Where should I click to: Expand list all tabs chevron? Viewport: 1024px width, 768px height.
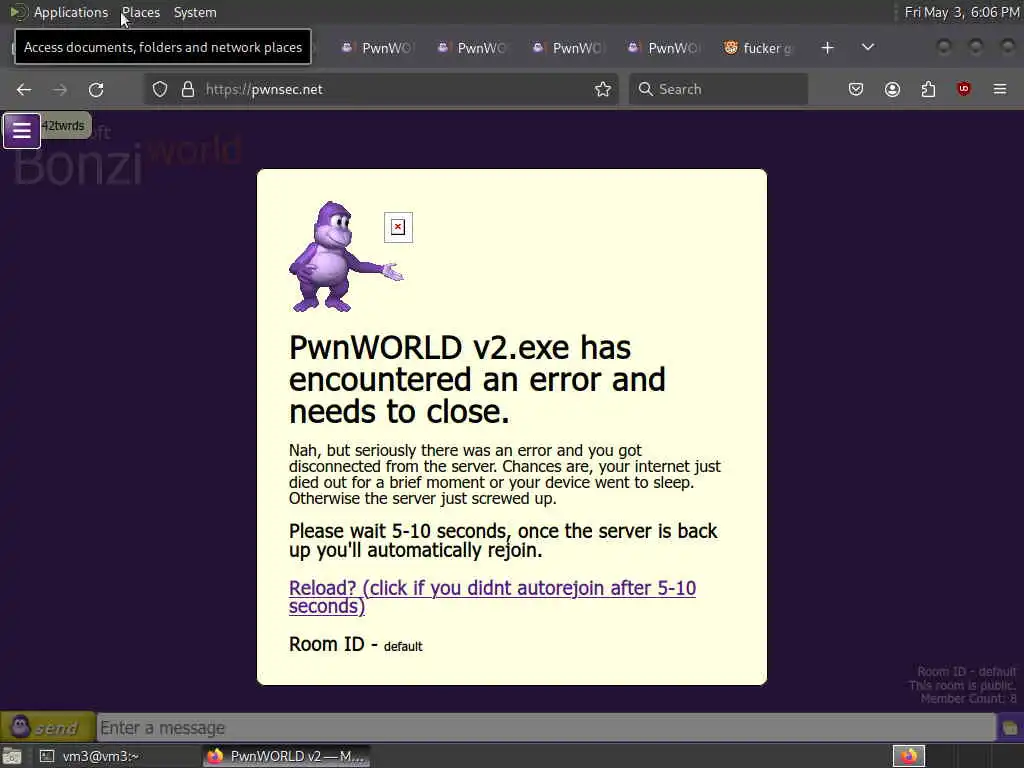tap(868, 48)
